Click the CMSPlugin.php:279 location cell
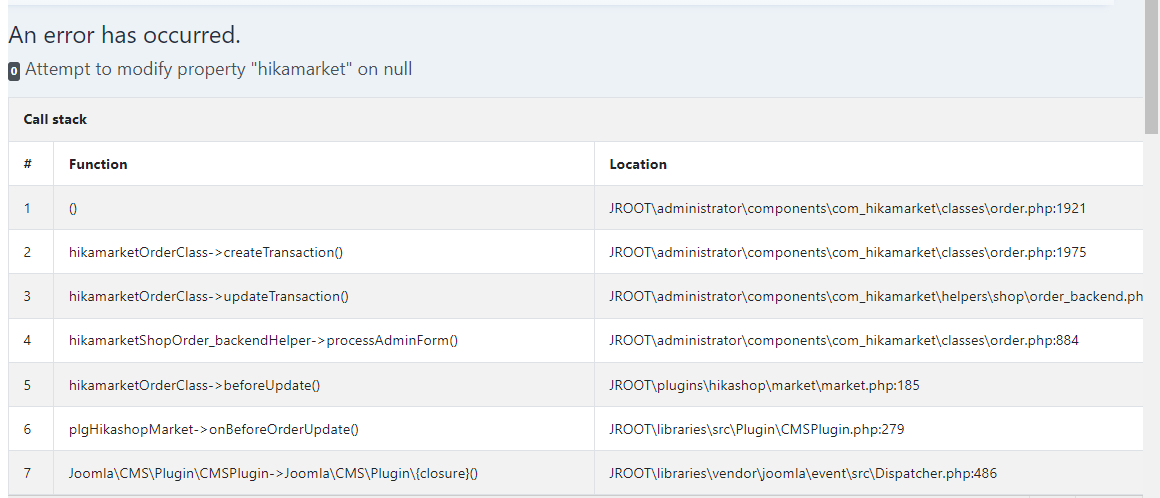Viewport: 1160px width, 498px height. 757,429
